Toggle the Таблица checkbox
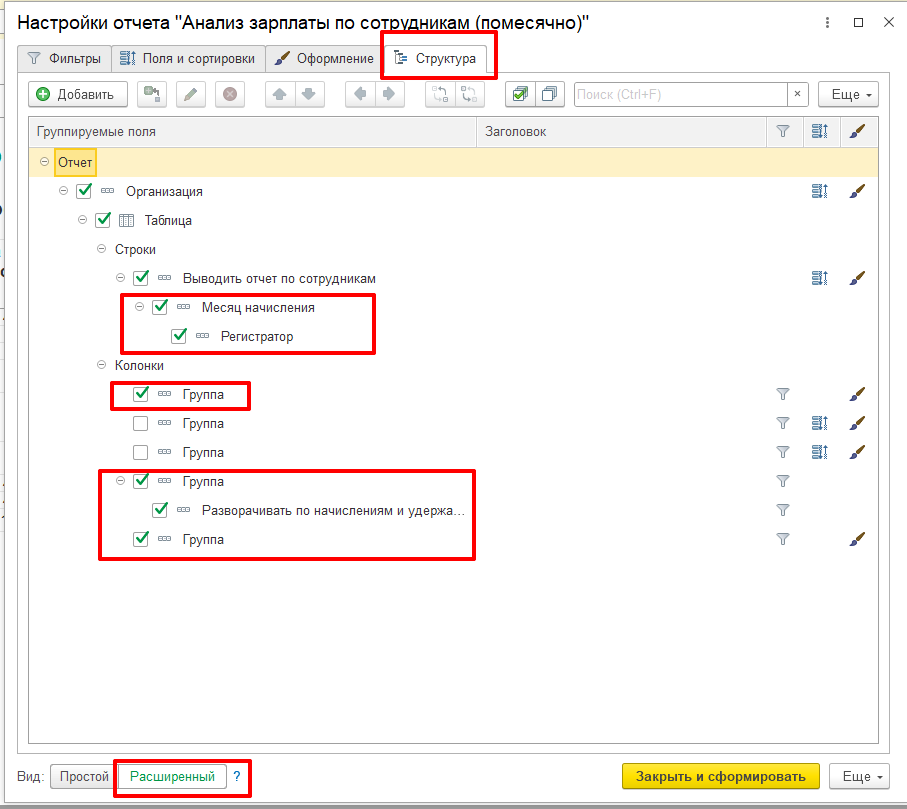 (x=102, y=220)
